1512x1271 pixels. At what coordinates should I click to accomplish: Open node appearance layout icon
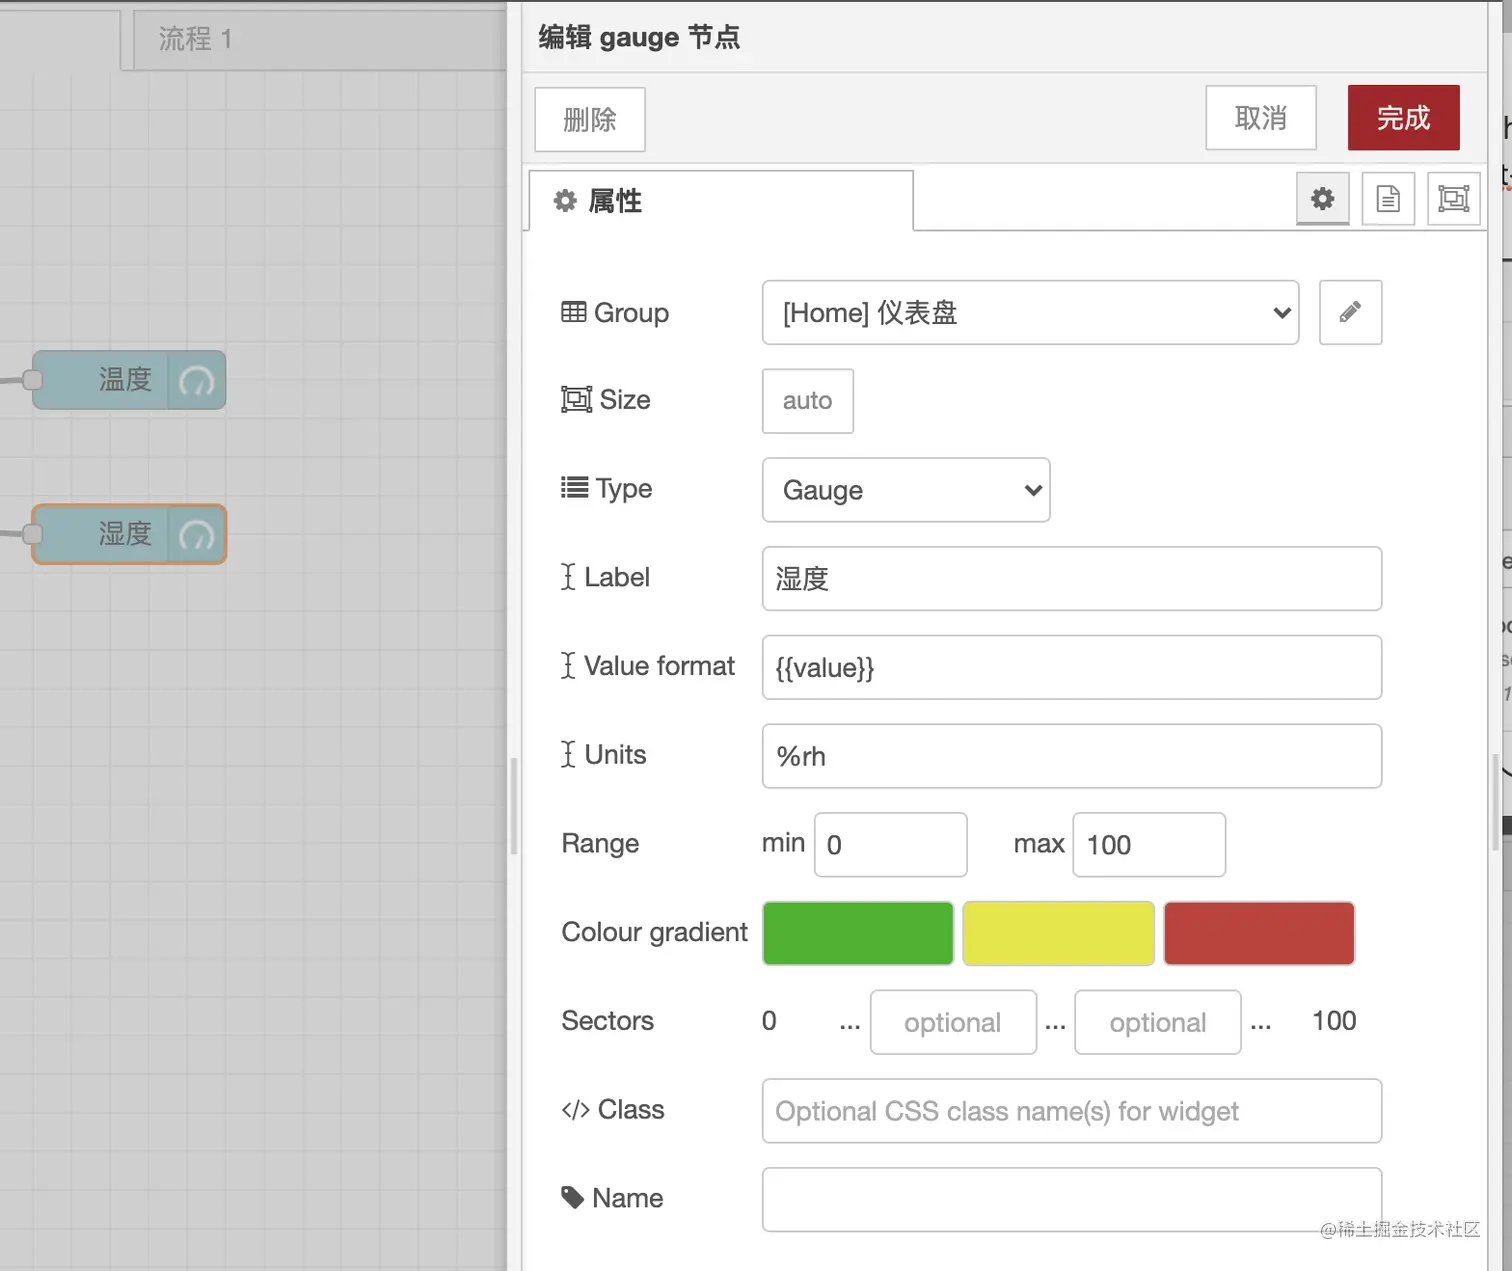click(1453, 199)
